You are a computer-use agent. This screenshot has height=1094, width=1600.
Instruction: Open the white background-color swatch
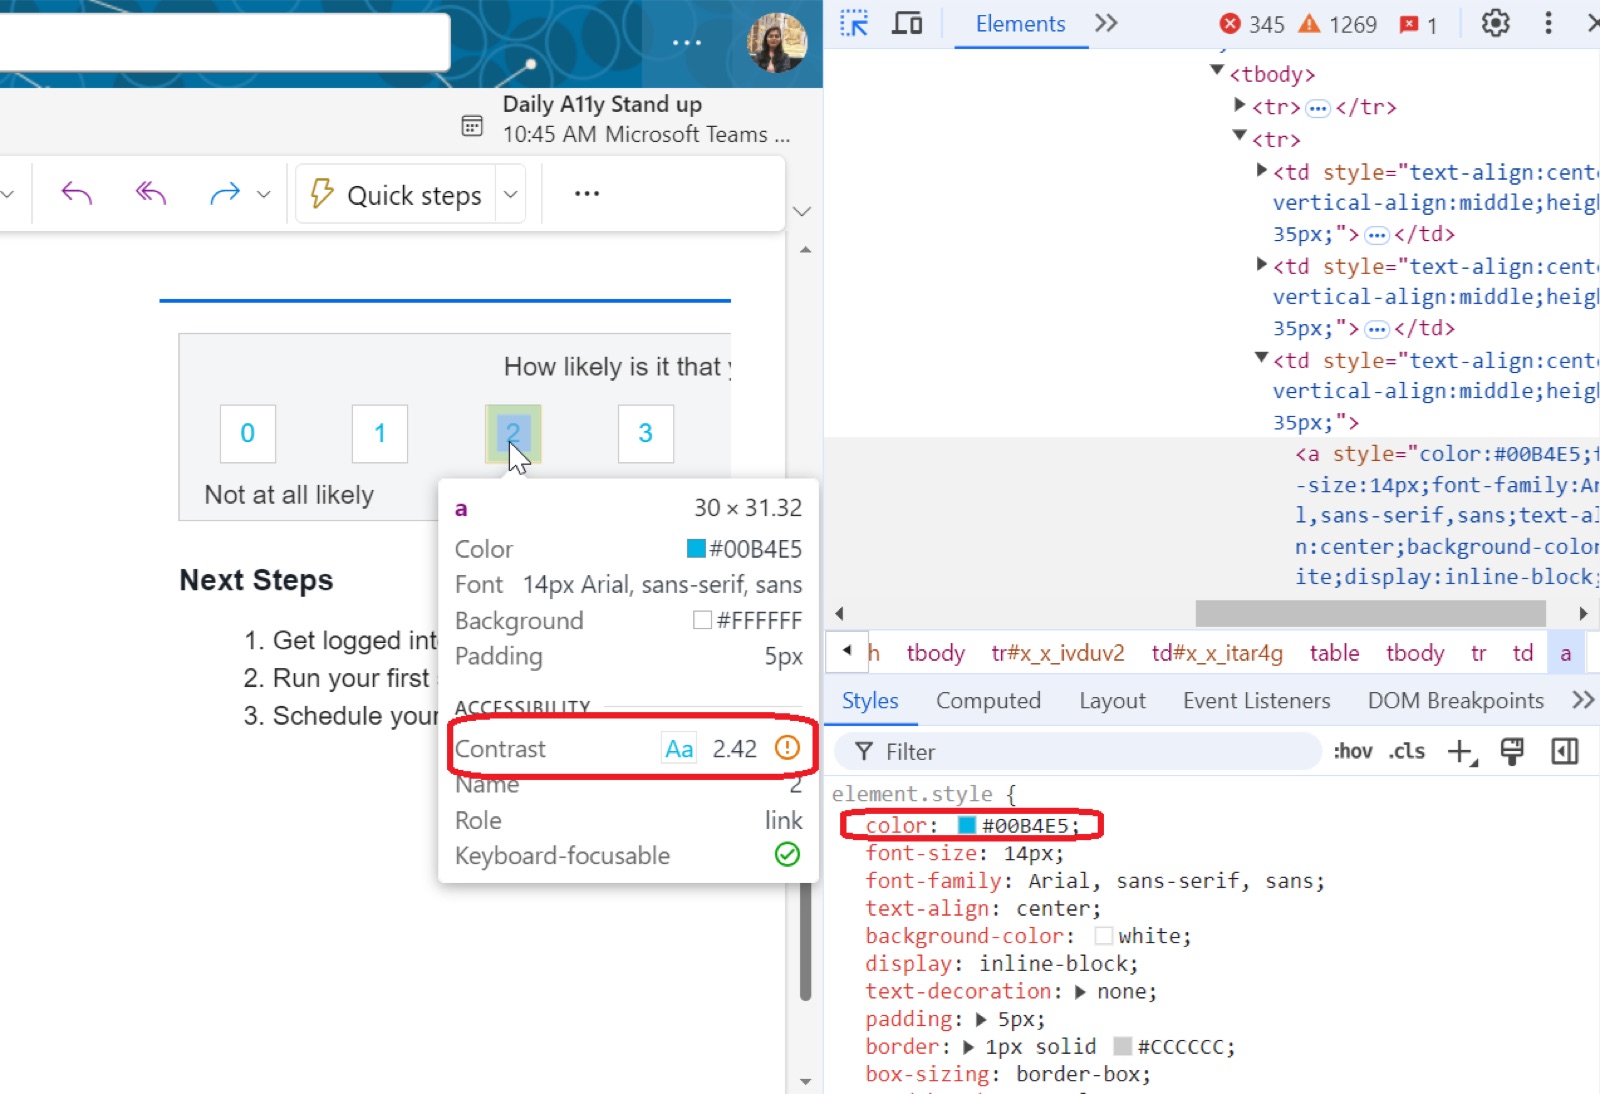coord(1103,936)
